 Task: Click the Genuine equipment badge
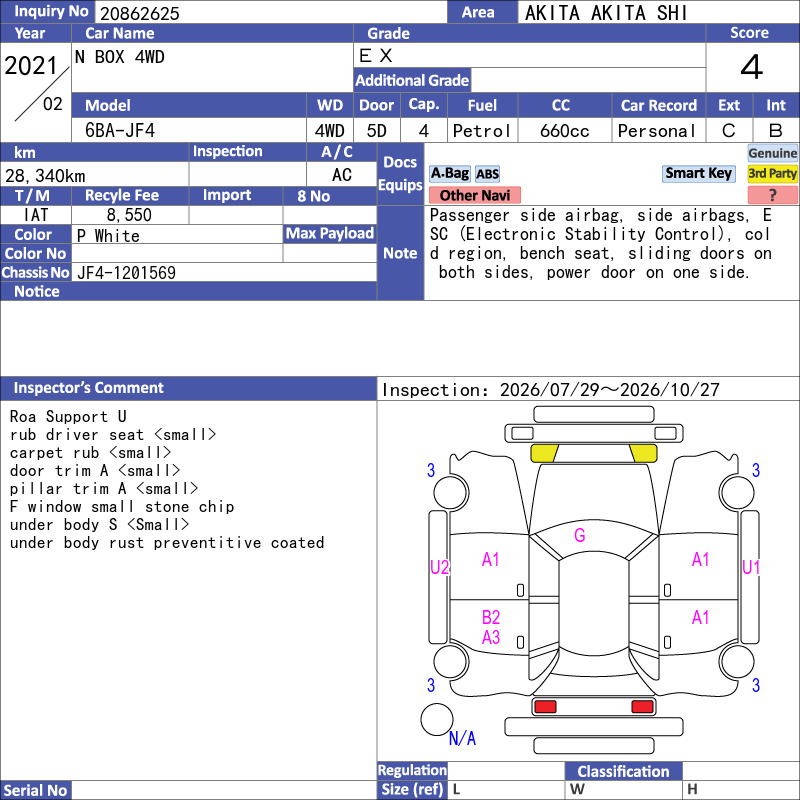coord(772,153)
